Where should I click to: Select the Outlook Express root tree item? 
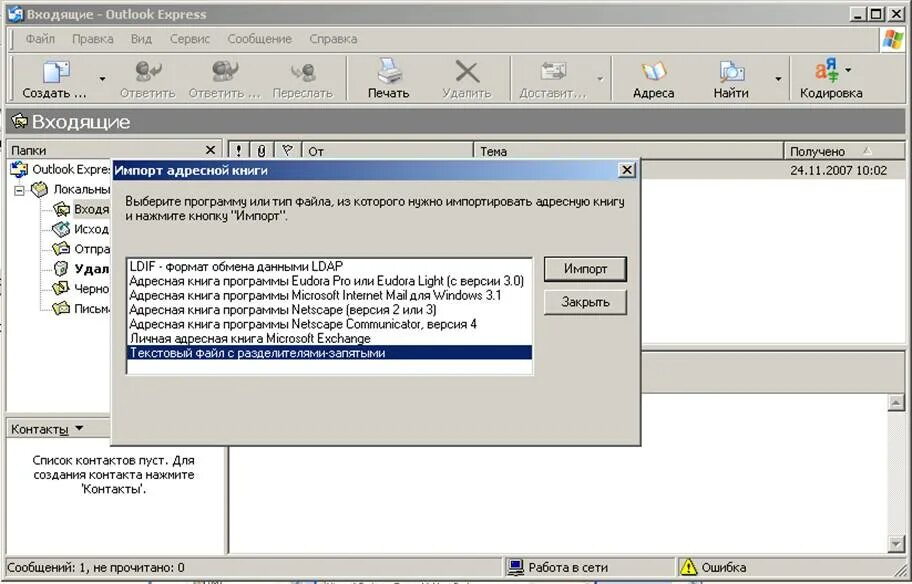coord(60,169)
